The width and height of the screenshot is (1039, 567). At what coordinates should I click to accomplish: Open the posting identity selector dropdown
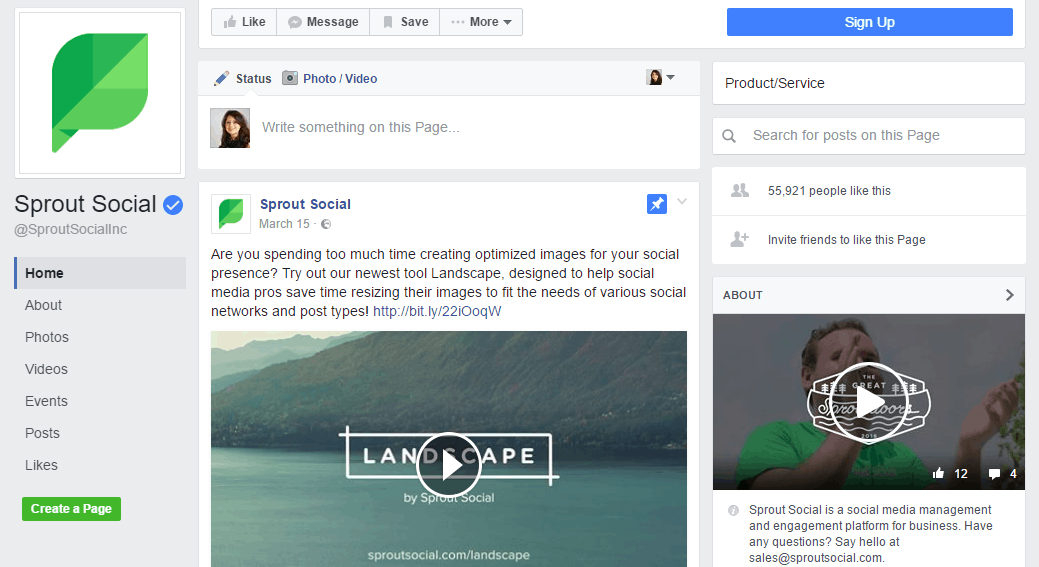(x=661, y=78)
